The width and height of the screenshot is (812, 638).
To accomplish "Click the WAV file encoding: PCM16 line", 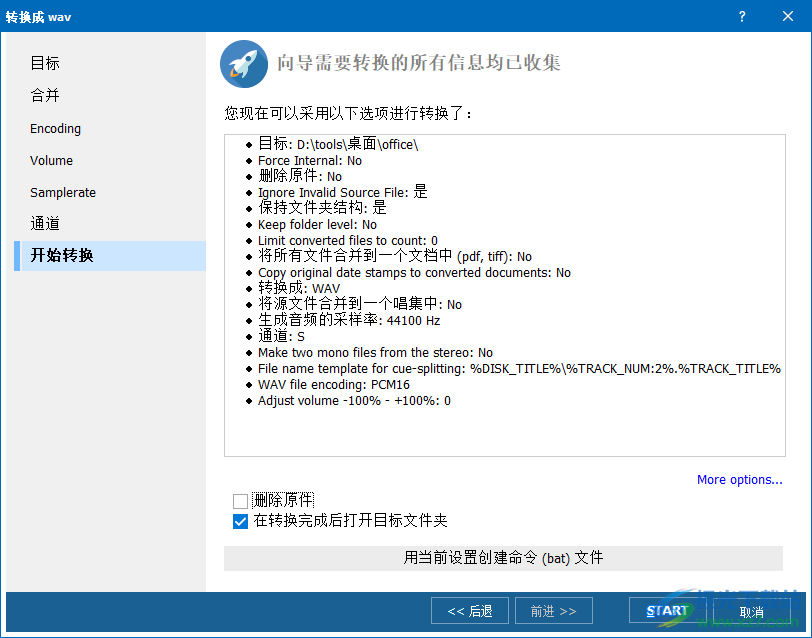I will point(334,385).
